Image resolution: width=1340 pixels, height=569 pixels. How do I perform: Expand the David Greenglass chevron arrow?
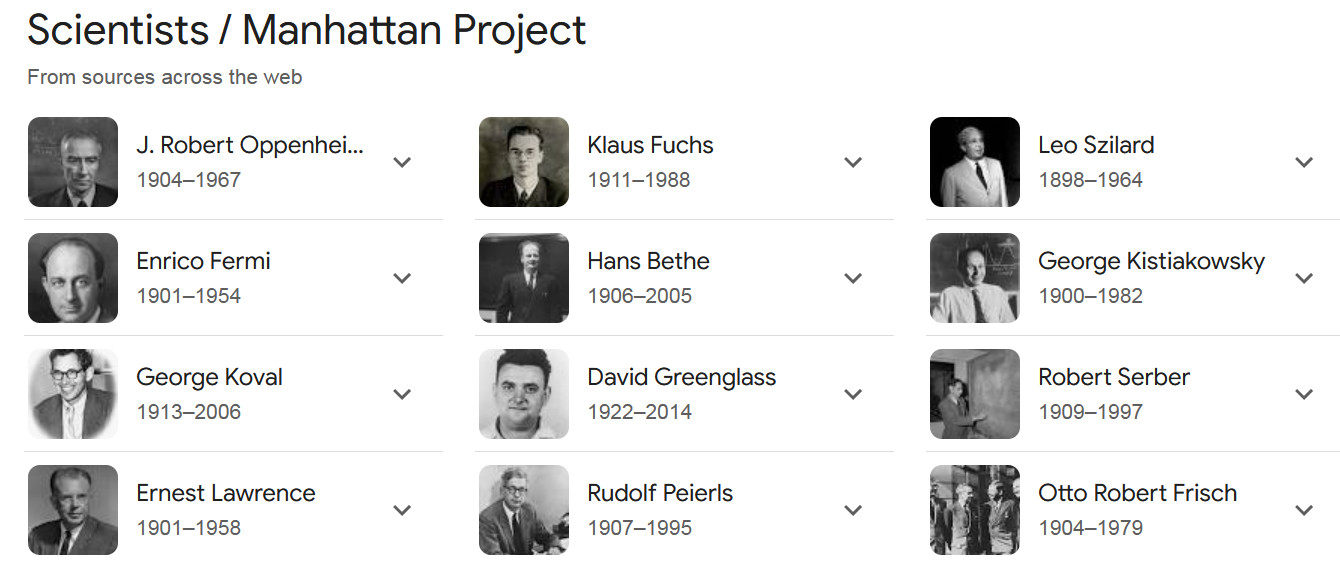[x=853, y=394]
